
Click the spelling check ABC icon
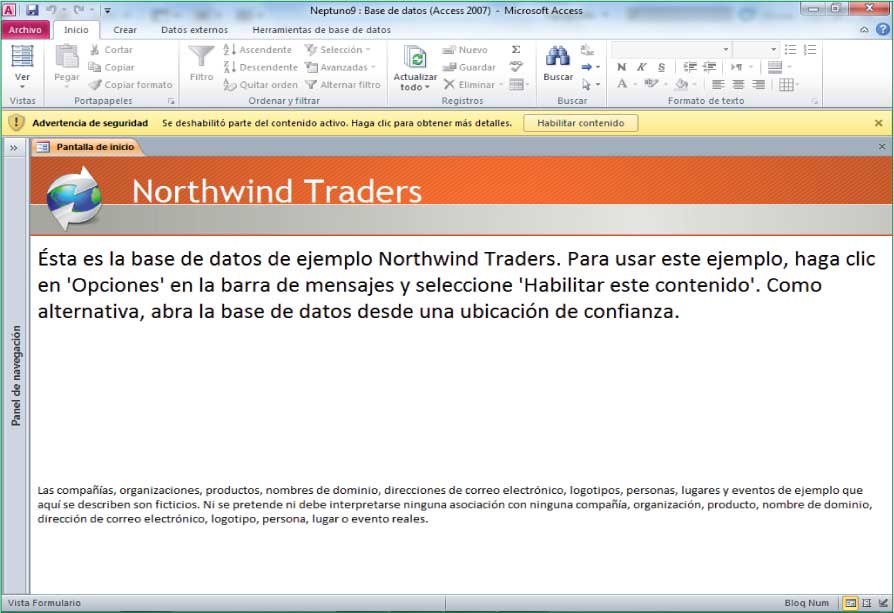click(x=516, y=67)
